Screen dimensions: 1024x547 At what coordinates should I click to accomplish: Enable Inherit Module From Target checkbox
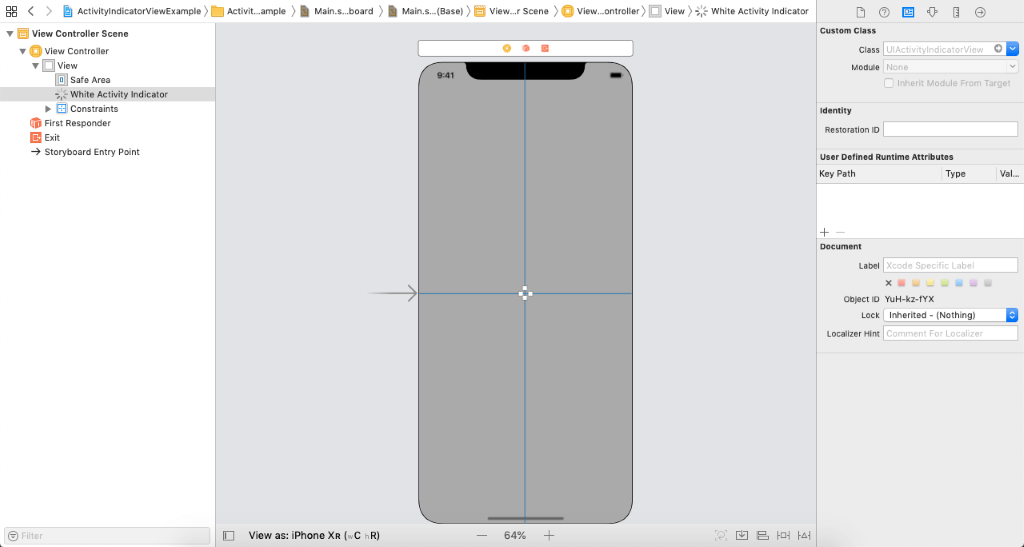point(889,83)
